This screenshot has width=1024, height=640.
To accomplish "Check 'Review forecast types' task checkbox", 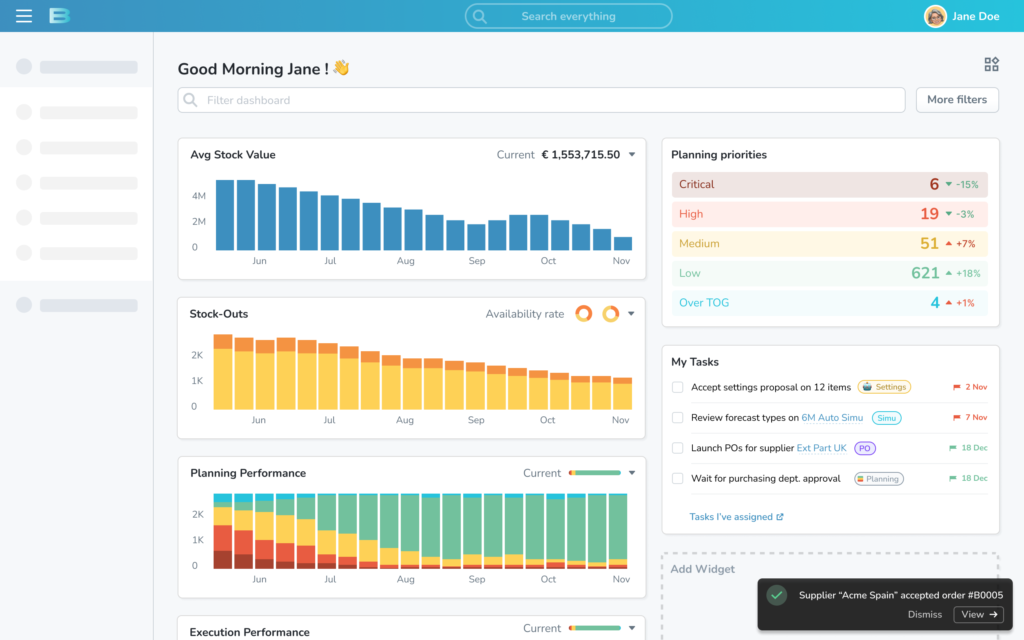I will (x=678, y=418).
